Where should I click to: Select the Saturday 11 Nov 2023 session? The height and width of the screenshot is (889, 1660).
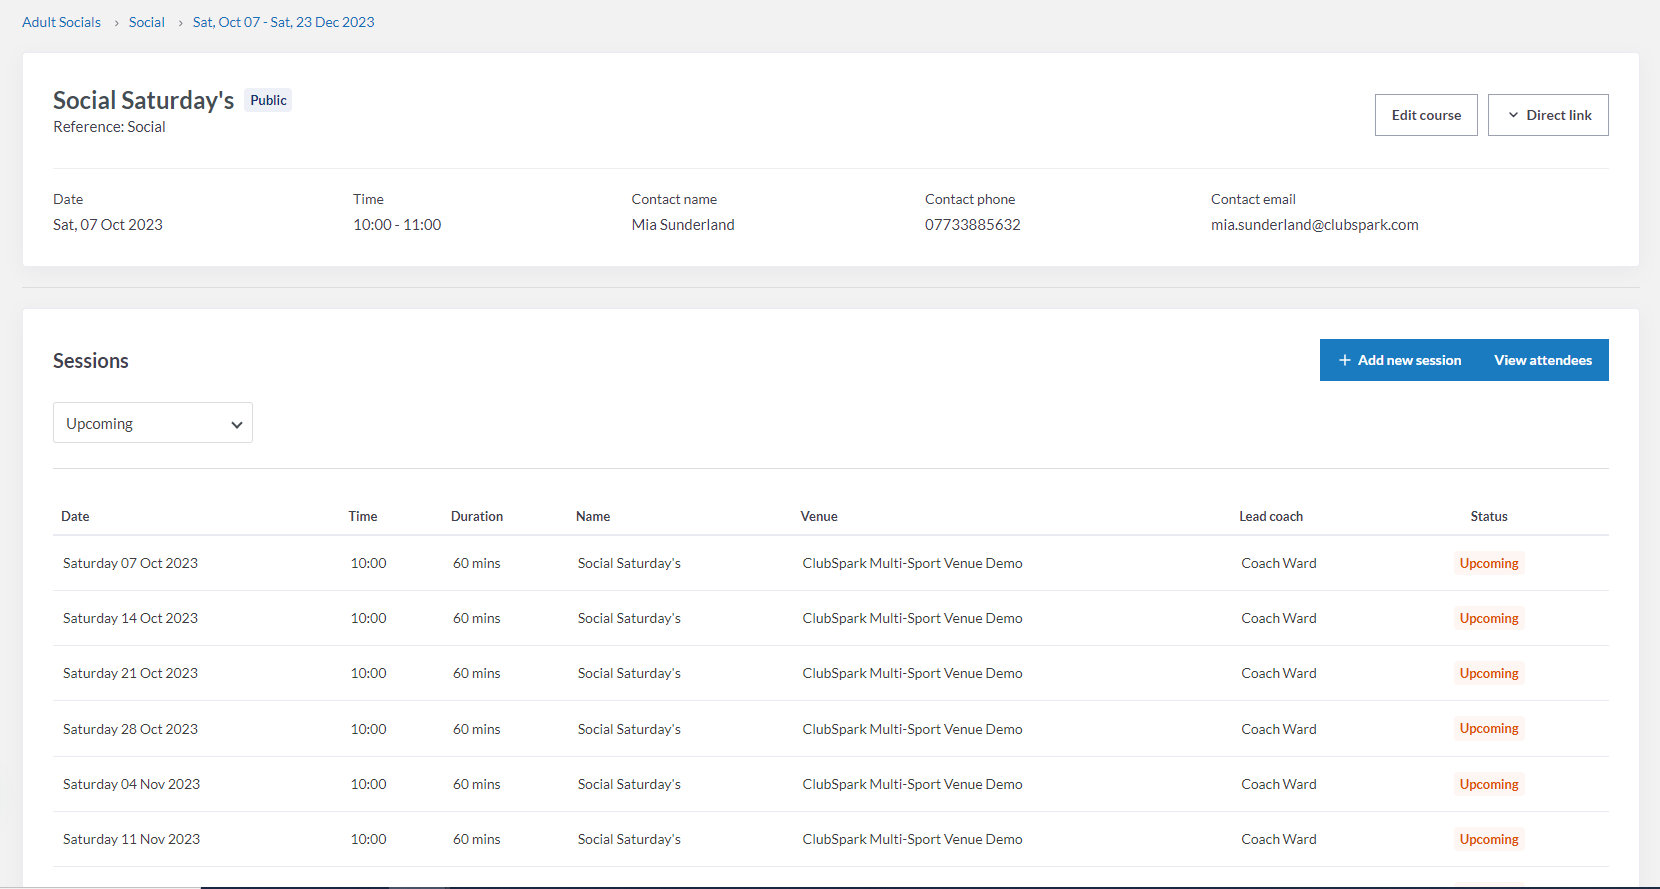[x=131, y=839]
